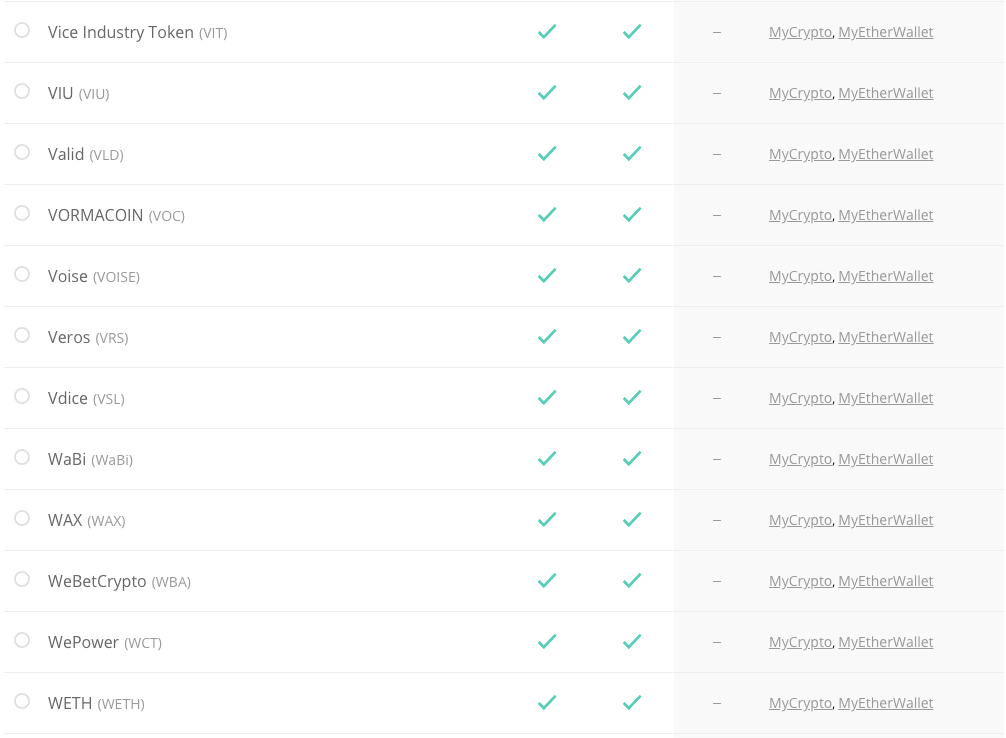This screenshot has height=738, width=1006.
Task: Select the VIU radio button
Action: point(22,91)
